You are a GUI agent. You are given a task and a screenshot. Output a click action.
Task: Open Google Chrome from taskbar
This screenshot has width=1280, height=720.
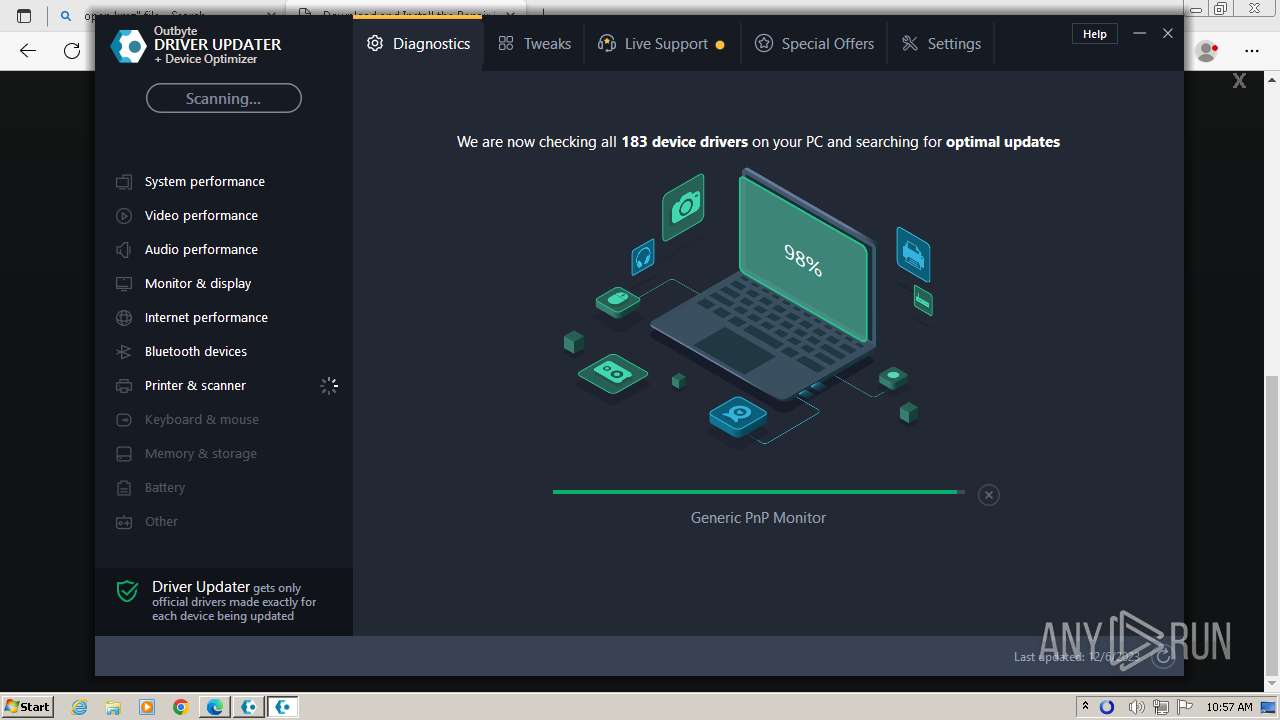tap(180, 707)
